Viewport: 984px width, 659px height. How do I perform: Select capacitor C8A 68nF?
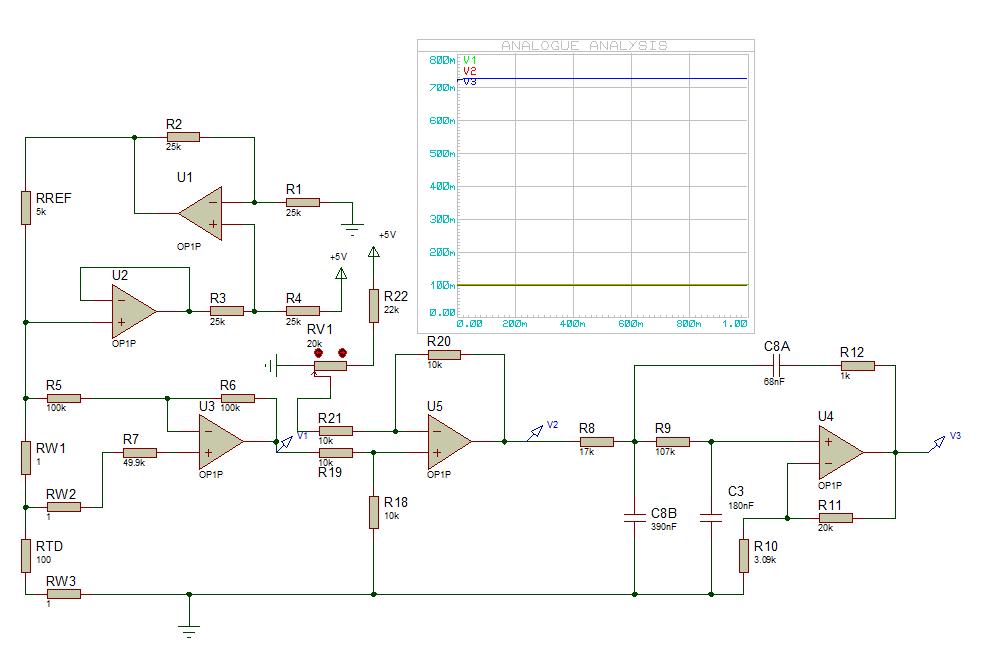point(776,365)
